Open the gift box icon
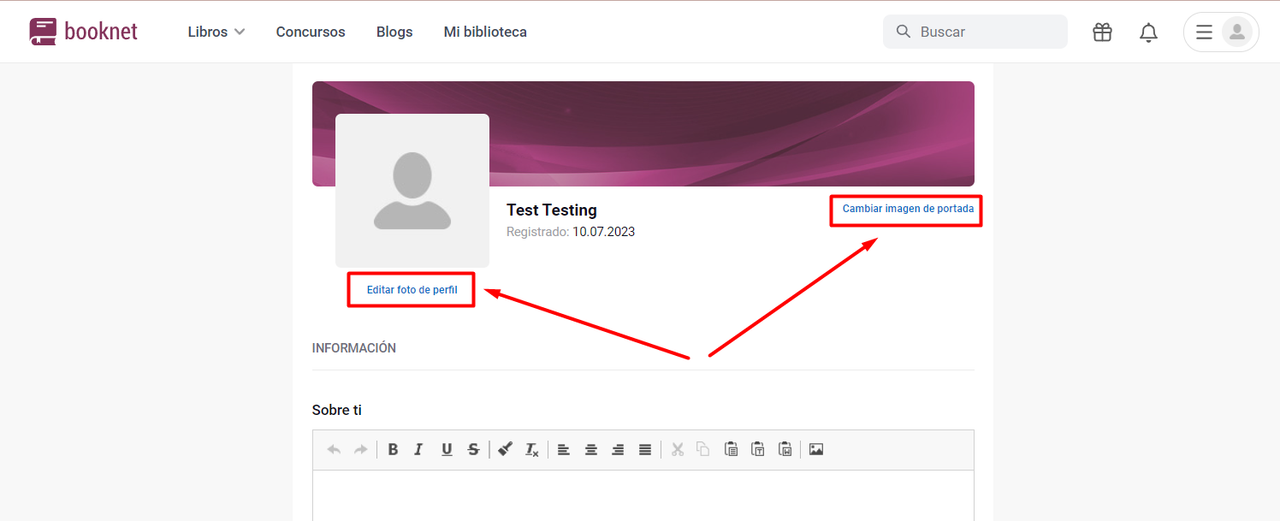Screen dimensions: 1280x521 [1102, 32]
